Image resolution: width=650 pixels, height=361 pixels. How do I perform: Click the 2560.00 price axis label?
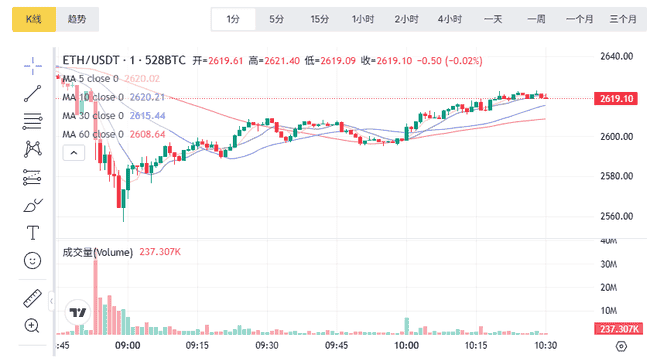(616, 216)
